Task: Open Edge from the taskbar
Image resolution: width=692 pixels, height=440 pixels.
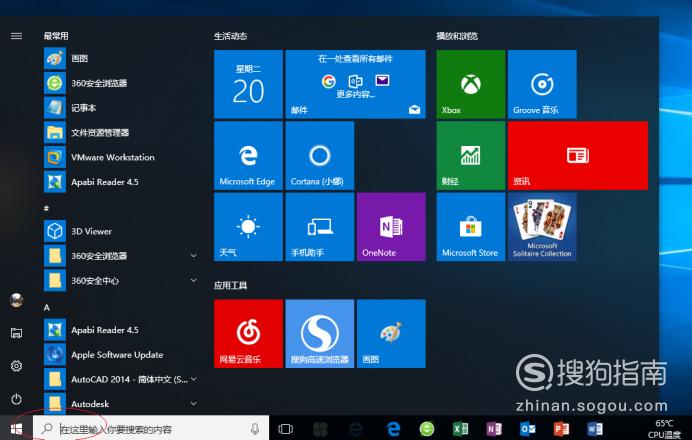Action: [393, 429]
